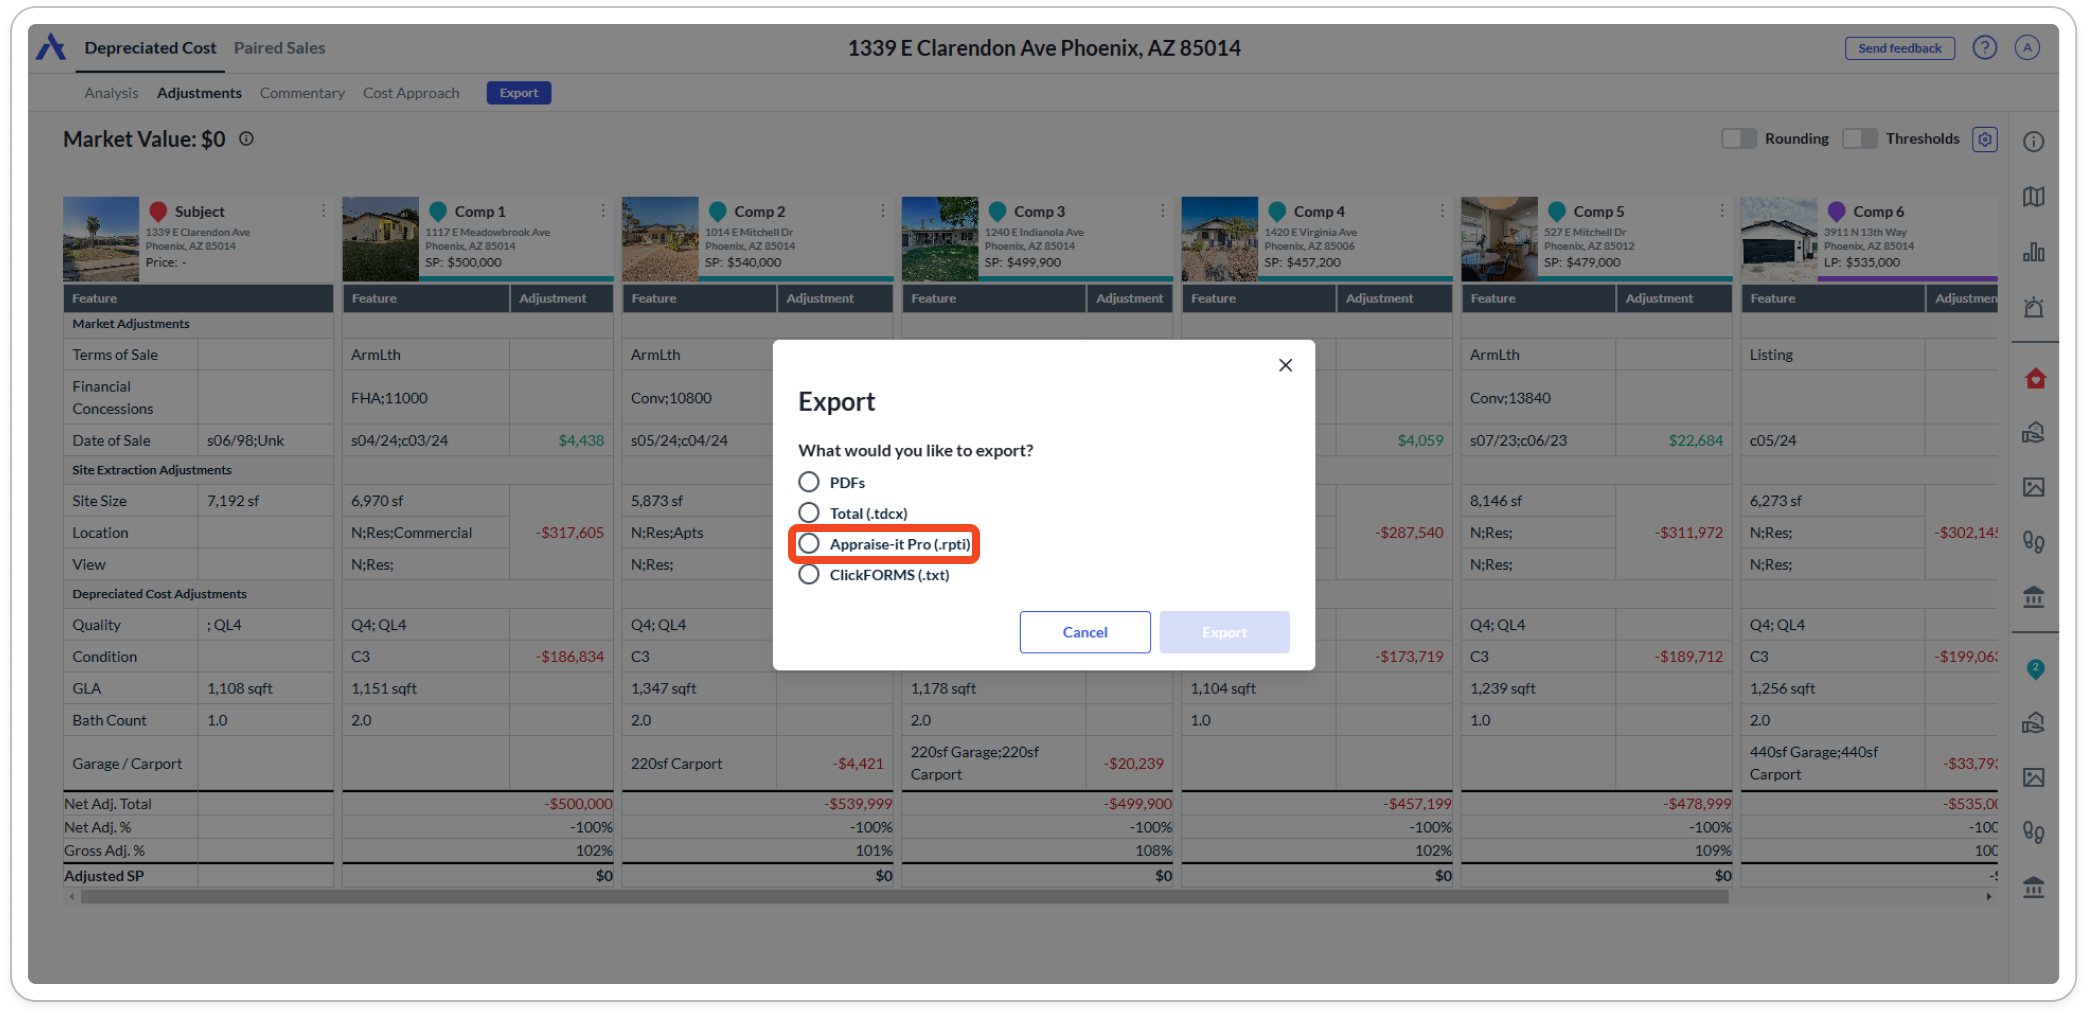The height and width of the screenshot is (1016, 2088).
Task: Open the Analysis sub-tab
Action: tap(111, 93)
